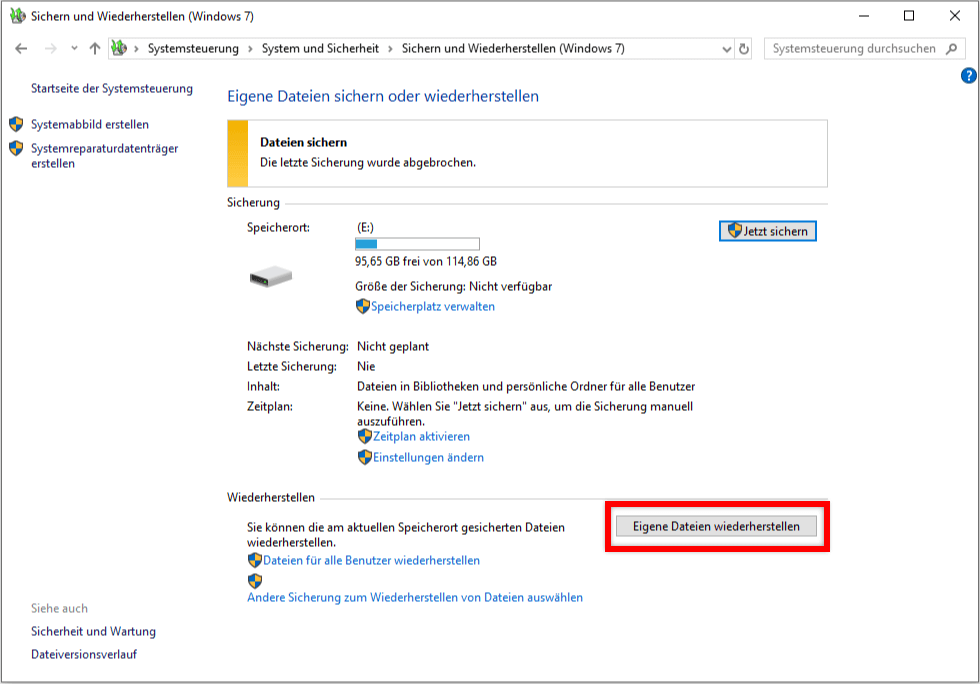Open Speicherplatz verwalten link
Screen dimensions: 980x684
432,306
